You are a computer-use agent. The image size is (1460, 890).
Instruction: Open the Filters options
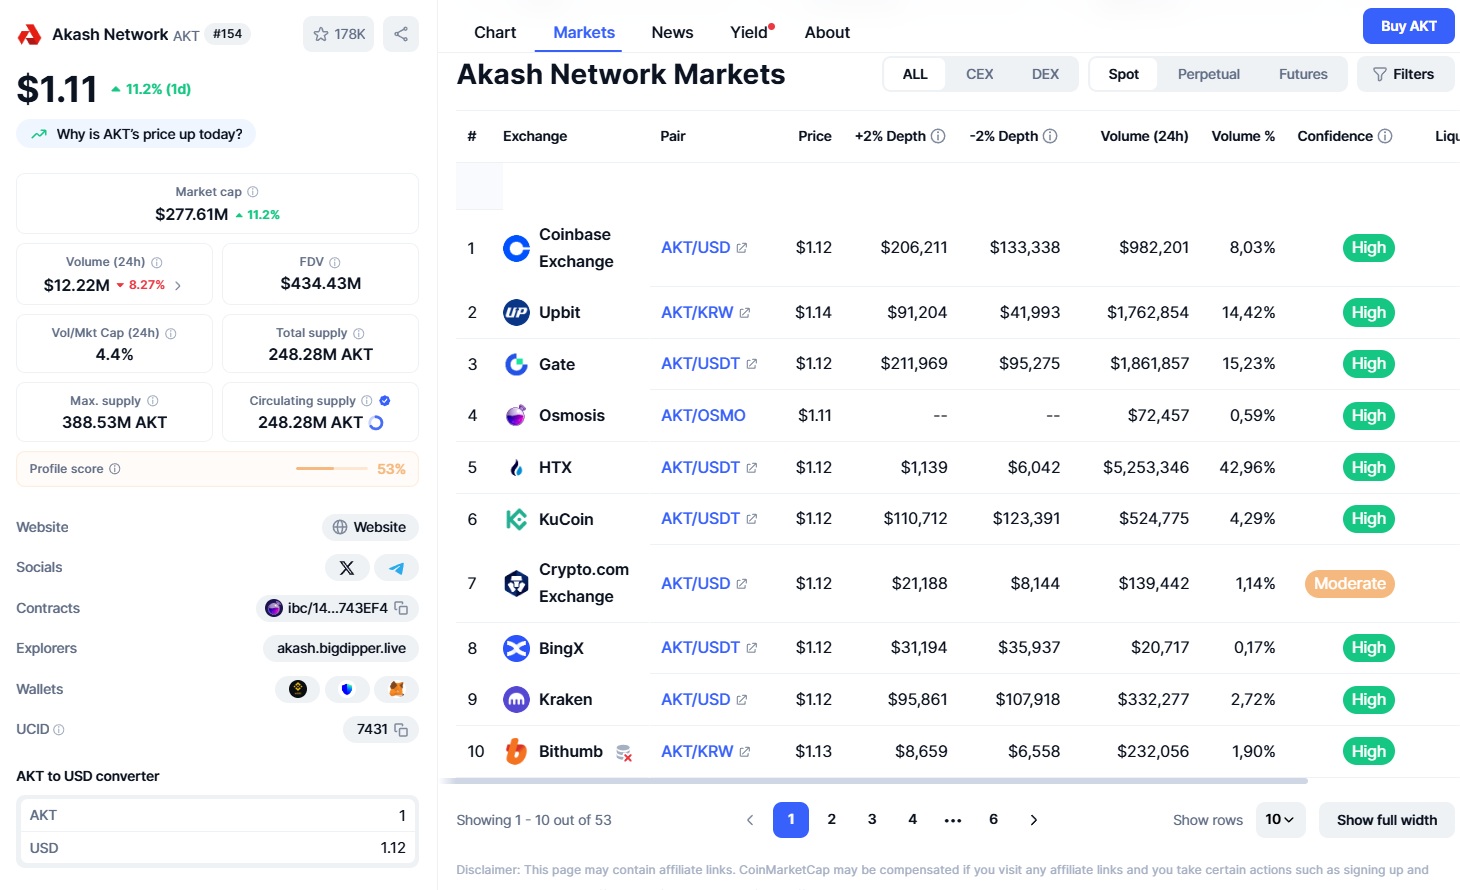1405,74
